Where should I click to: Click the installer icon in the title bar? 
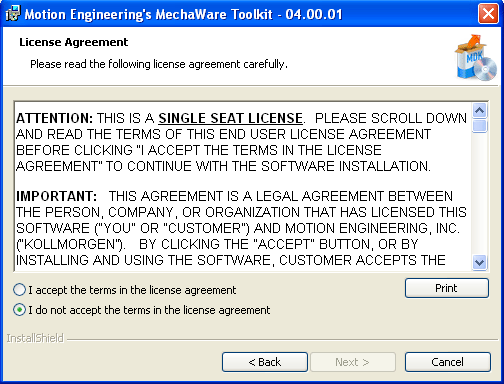(x=13, y=14)
